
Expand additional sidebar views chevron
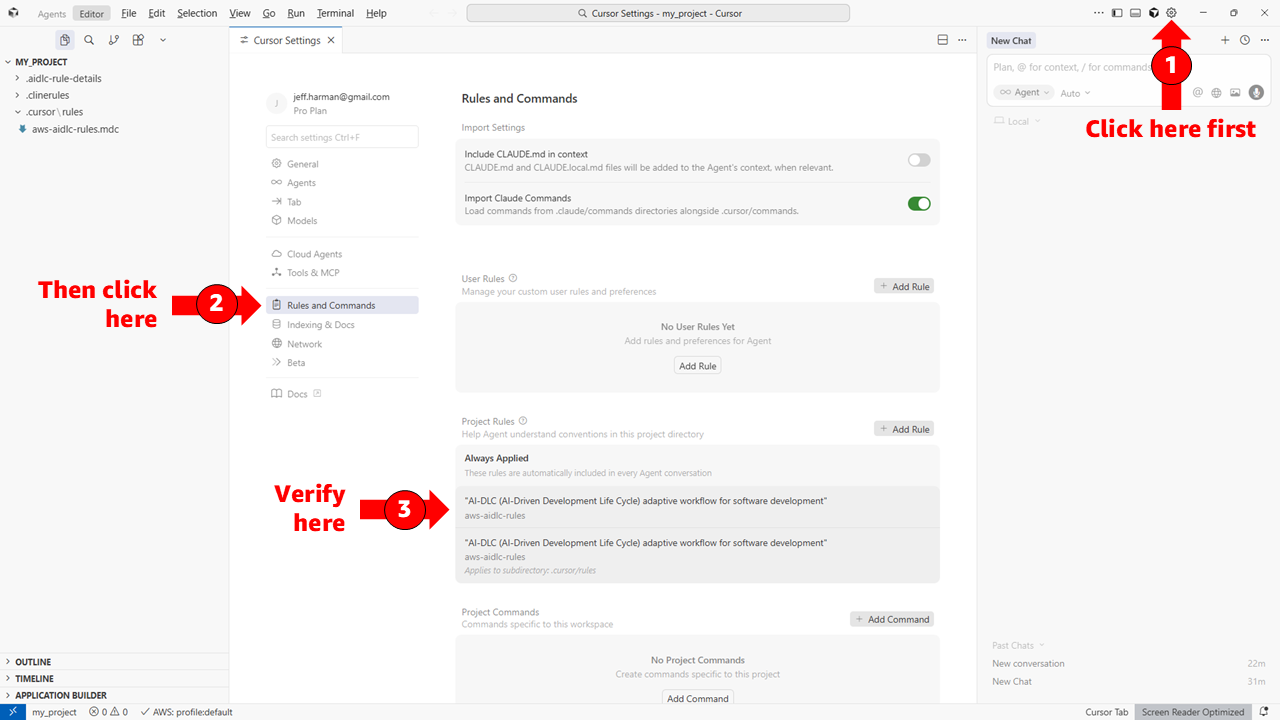[x=163, y=40]
